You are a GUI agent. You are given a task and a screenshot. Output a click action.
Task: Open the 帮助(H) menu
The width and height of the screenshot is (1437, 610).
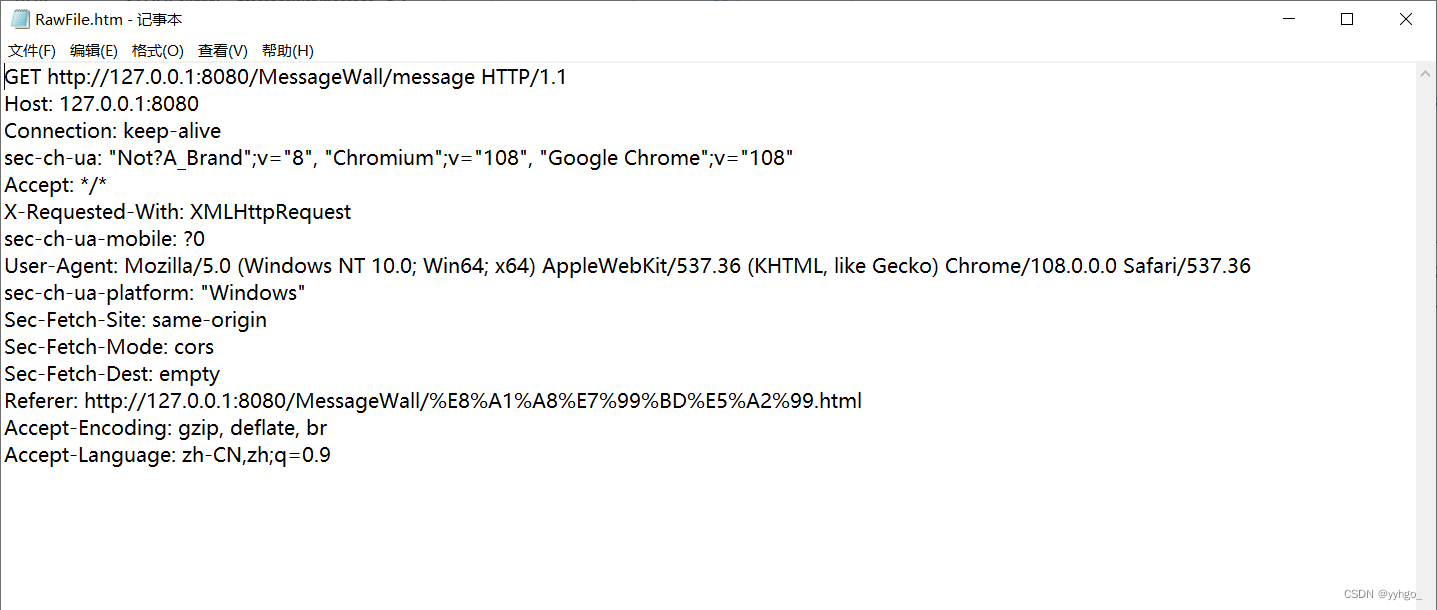click(x=288, y=50)
